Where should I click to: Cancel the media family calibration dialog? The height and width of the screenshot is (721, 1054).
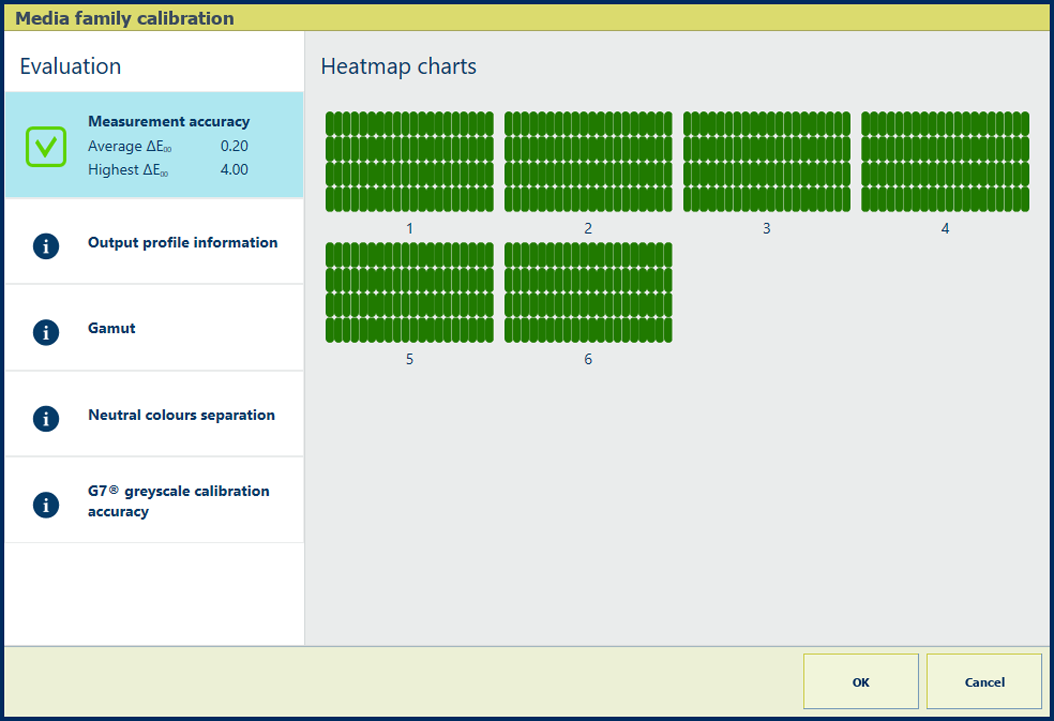(984, 682)
